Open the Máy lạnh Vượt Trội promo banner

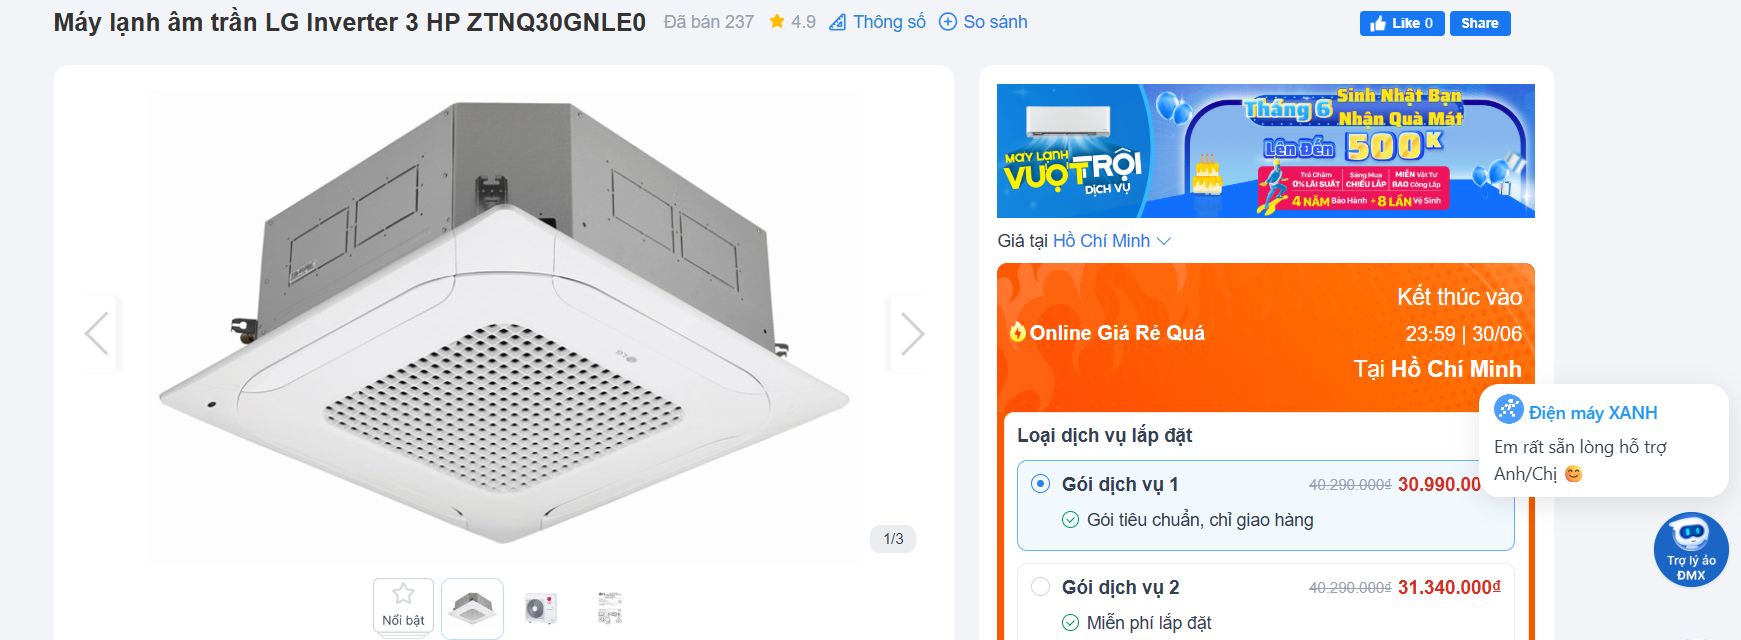(x=1265, y=151)
